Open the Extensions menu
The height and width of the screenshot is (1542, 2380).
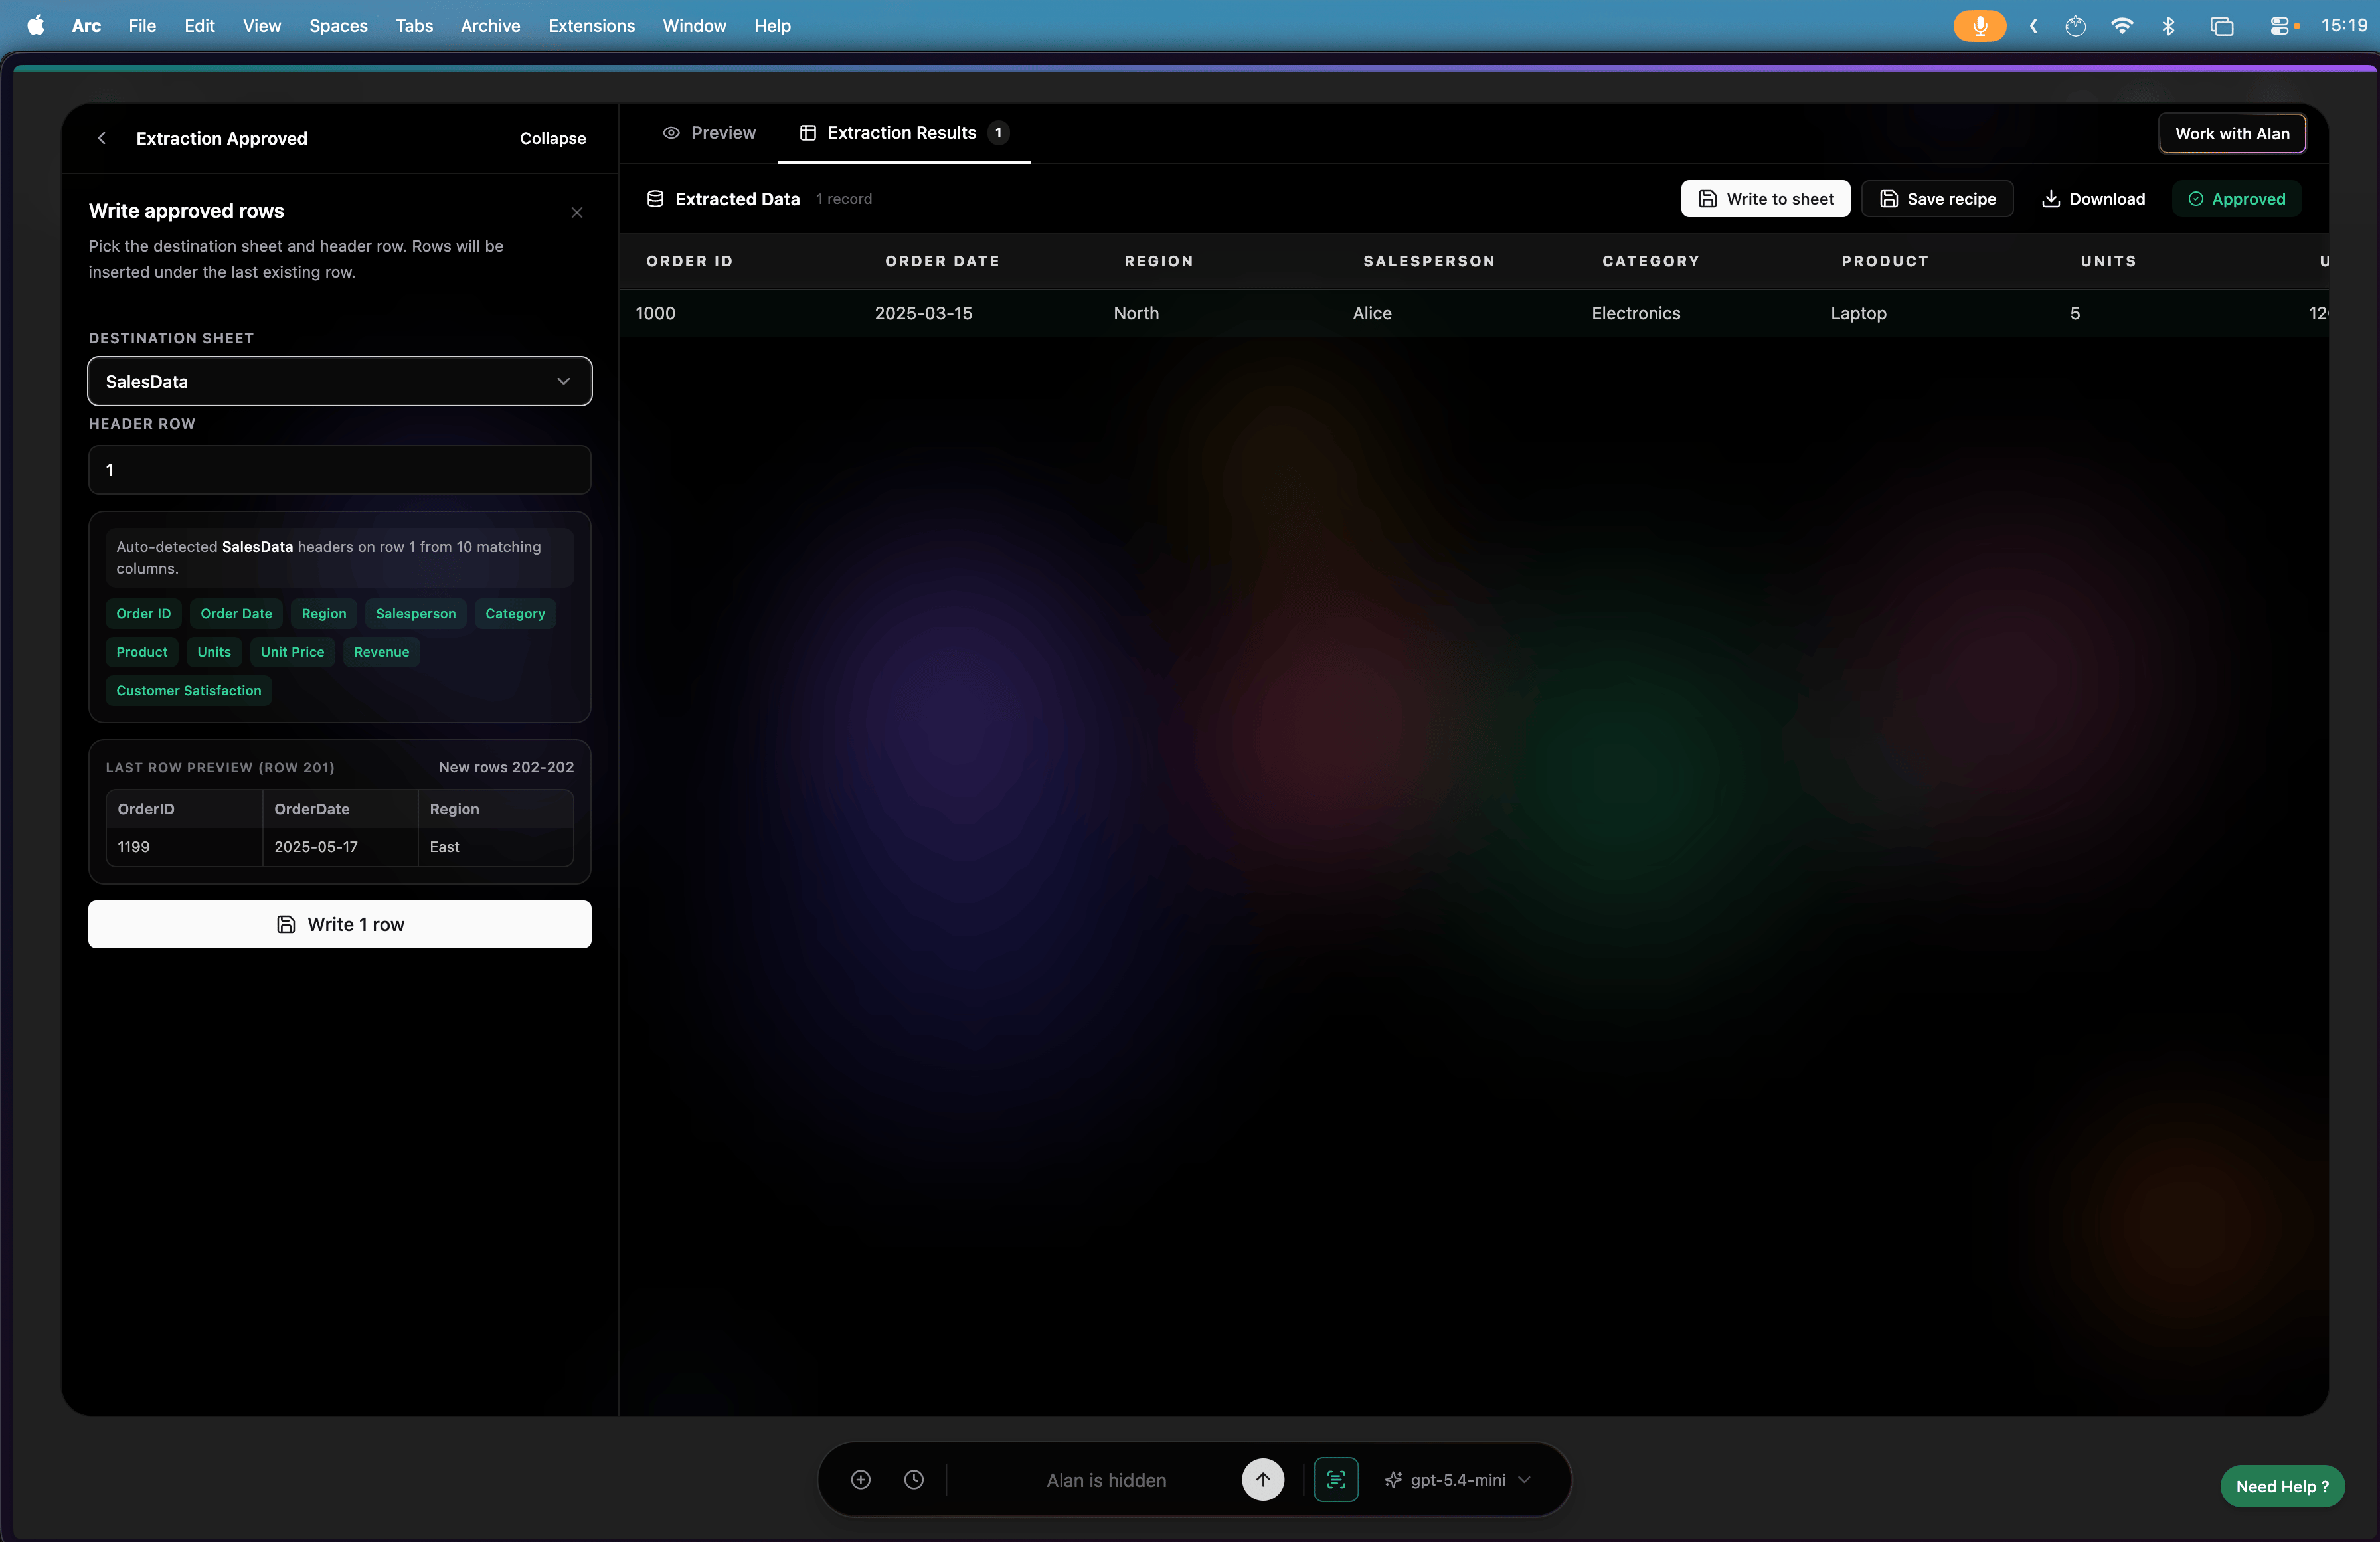(x=591, y=26)
